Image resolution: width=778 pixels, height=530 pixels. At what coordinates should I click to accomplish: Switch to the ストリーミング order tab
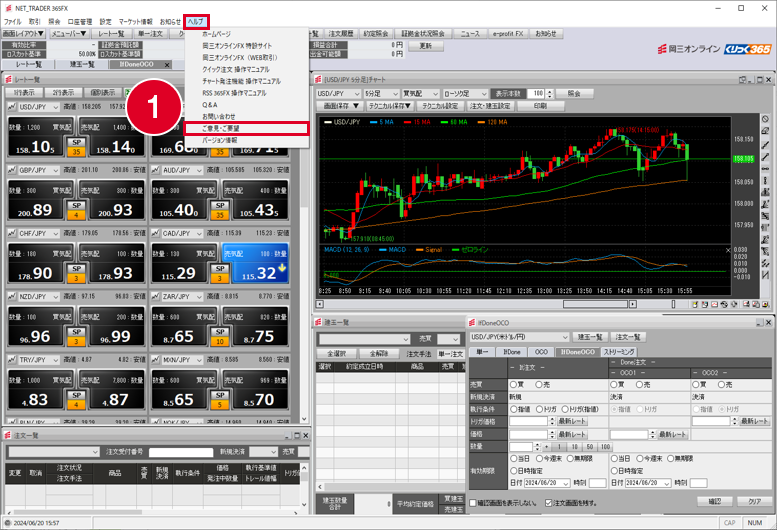[619, 352]
